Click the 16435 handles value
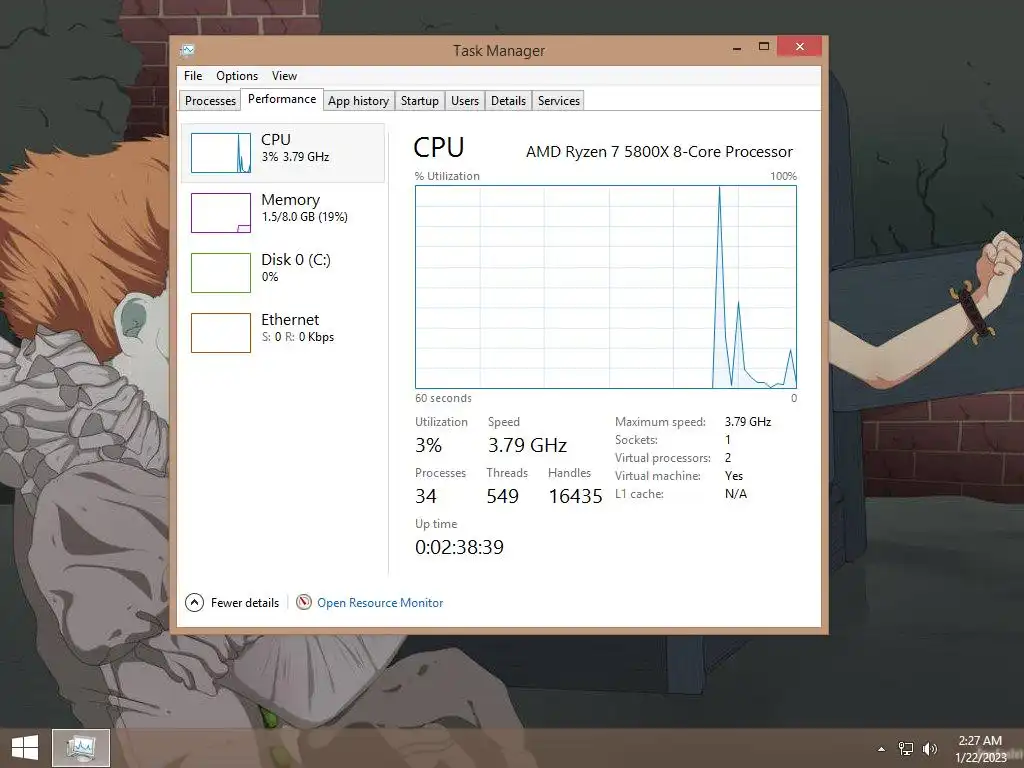Image resolution: width=1024 pixels, height=768 pixels. [575, 496]
